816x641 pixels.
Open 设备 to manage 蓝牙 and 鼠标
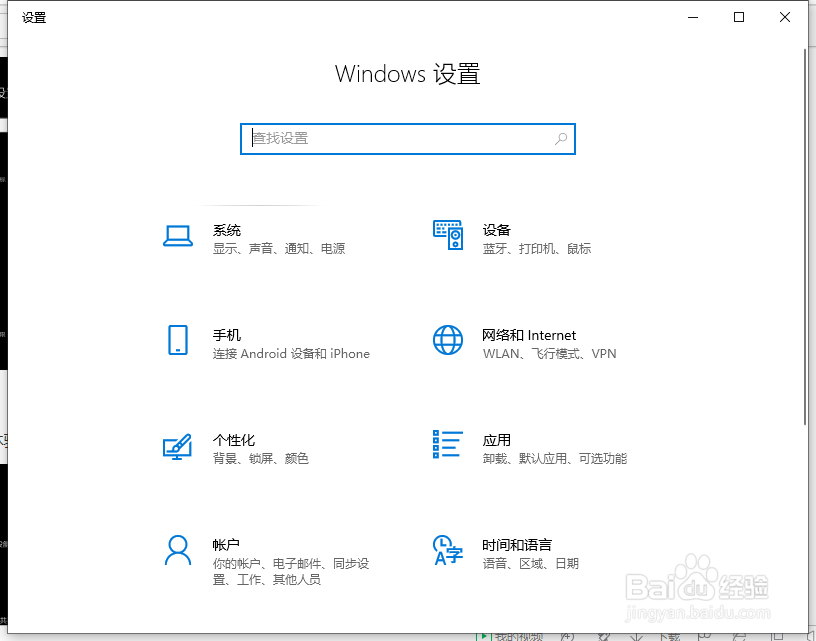pyautogui.click(x=497, y=230)
